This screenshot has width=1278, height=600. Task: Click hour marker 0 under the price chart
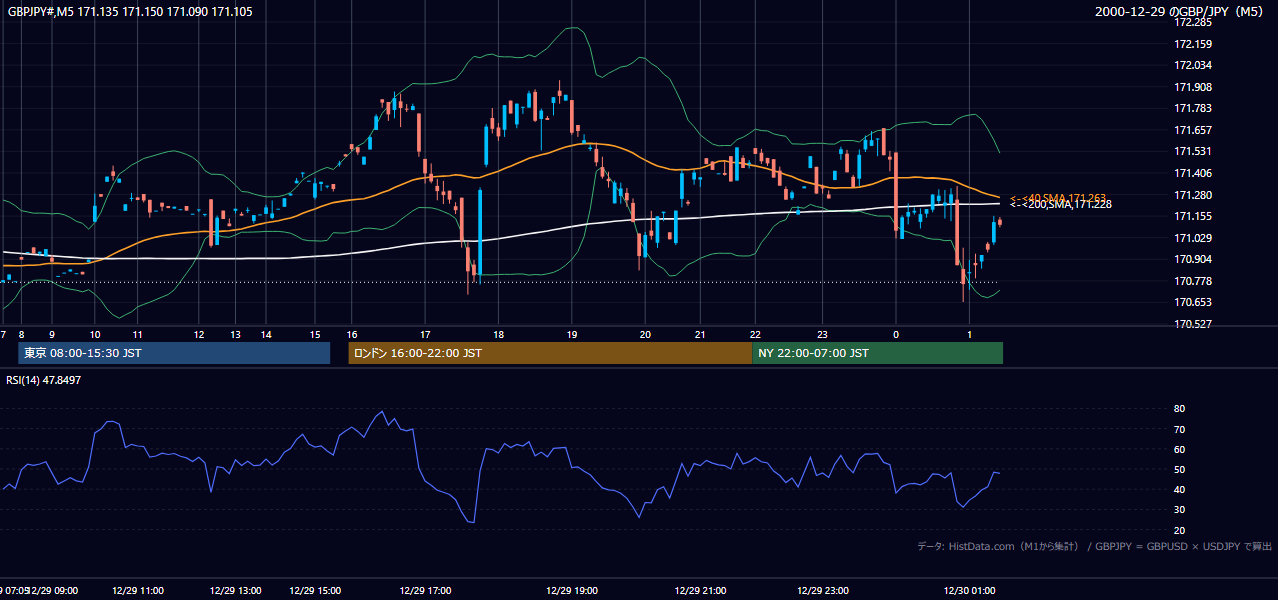tap(896, 334)
